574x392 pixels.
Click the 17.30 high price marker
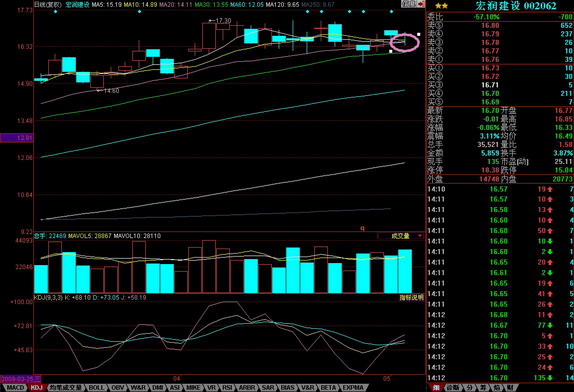(220, 21)
